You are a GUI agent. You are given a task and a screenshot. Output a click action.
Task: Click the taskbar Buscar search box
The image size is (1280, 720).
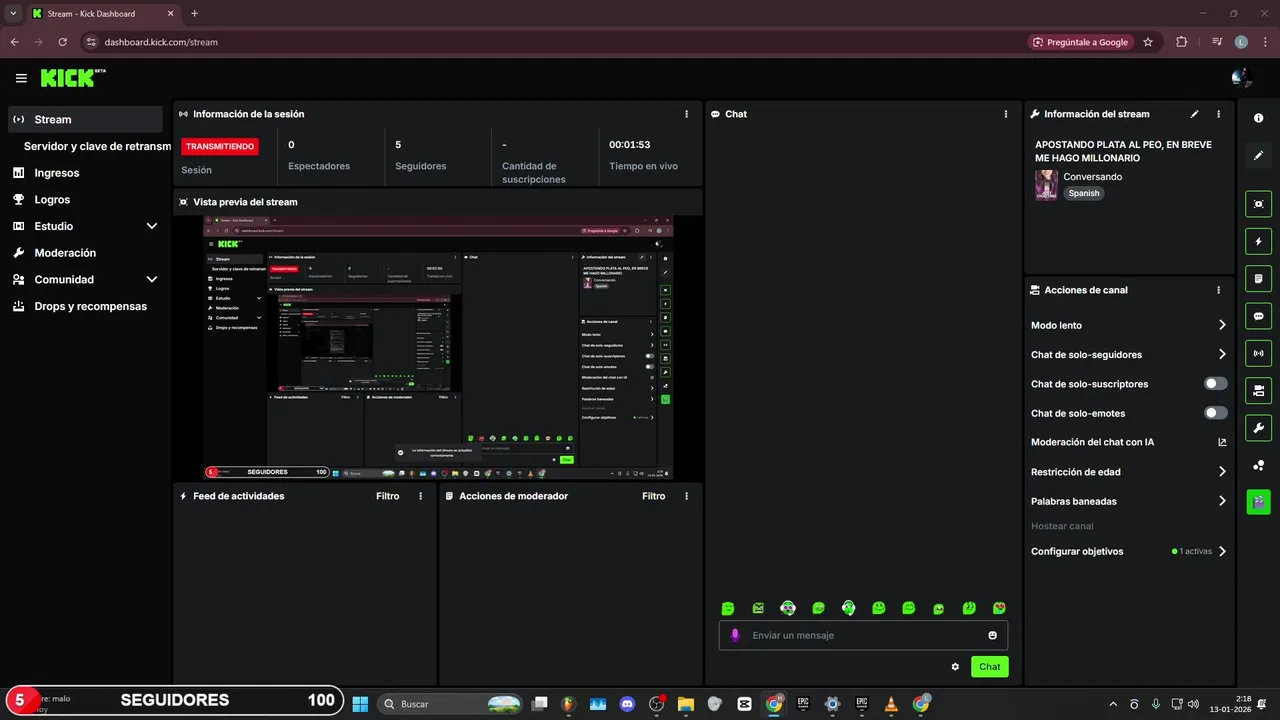450,704
